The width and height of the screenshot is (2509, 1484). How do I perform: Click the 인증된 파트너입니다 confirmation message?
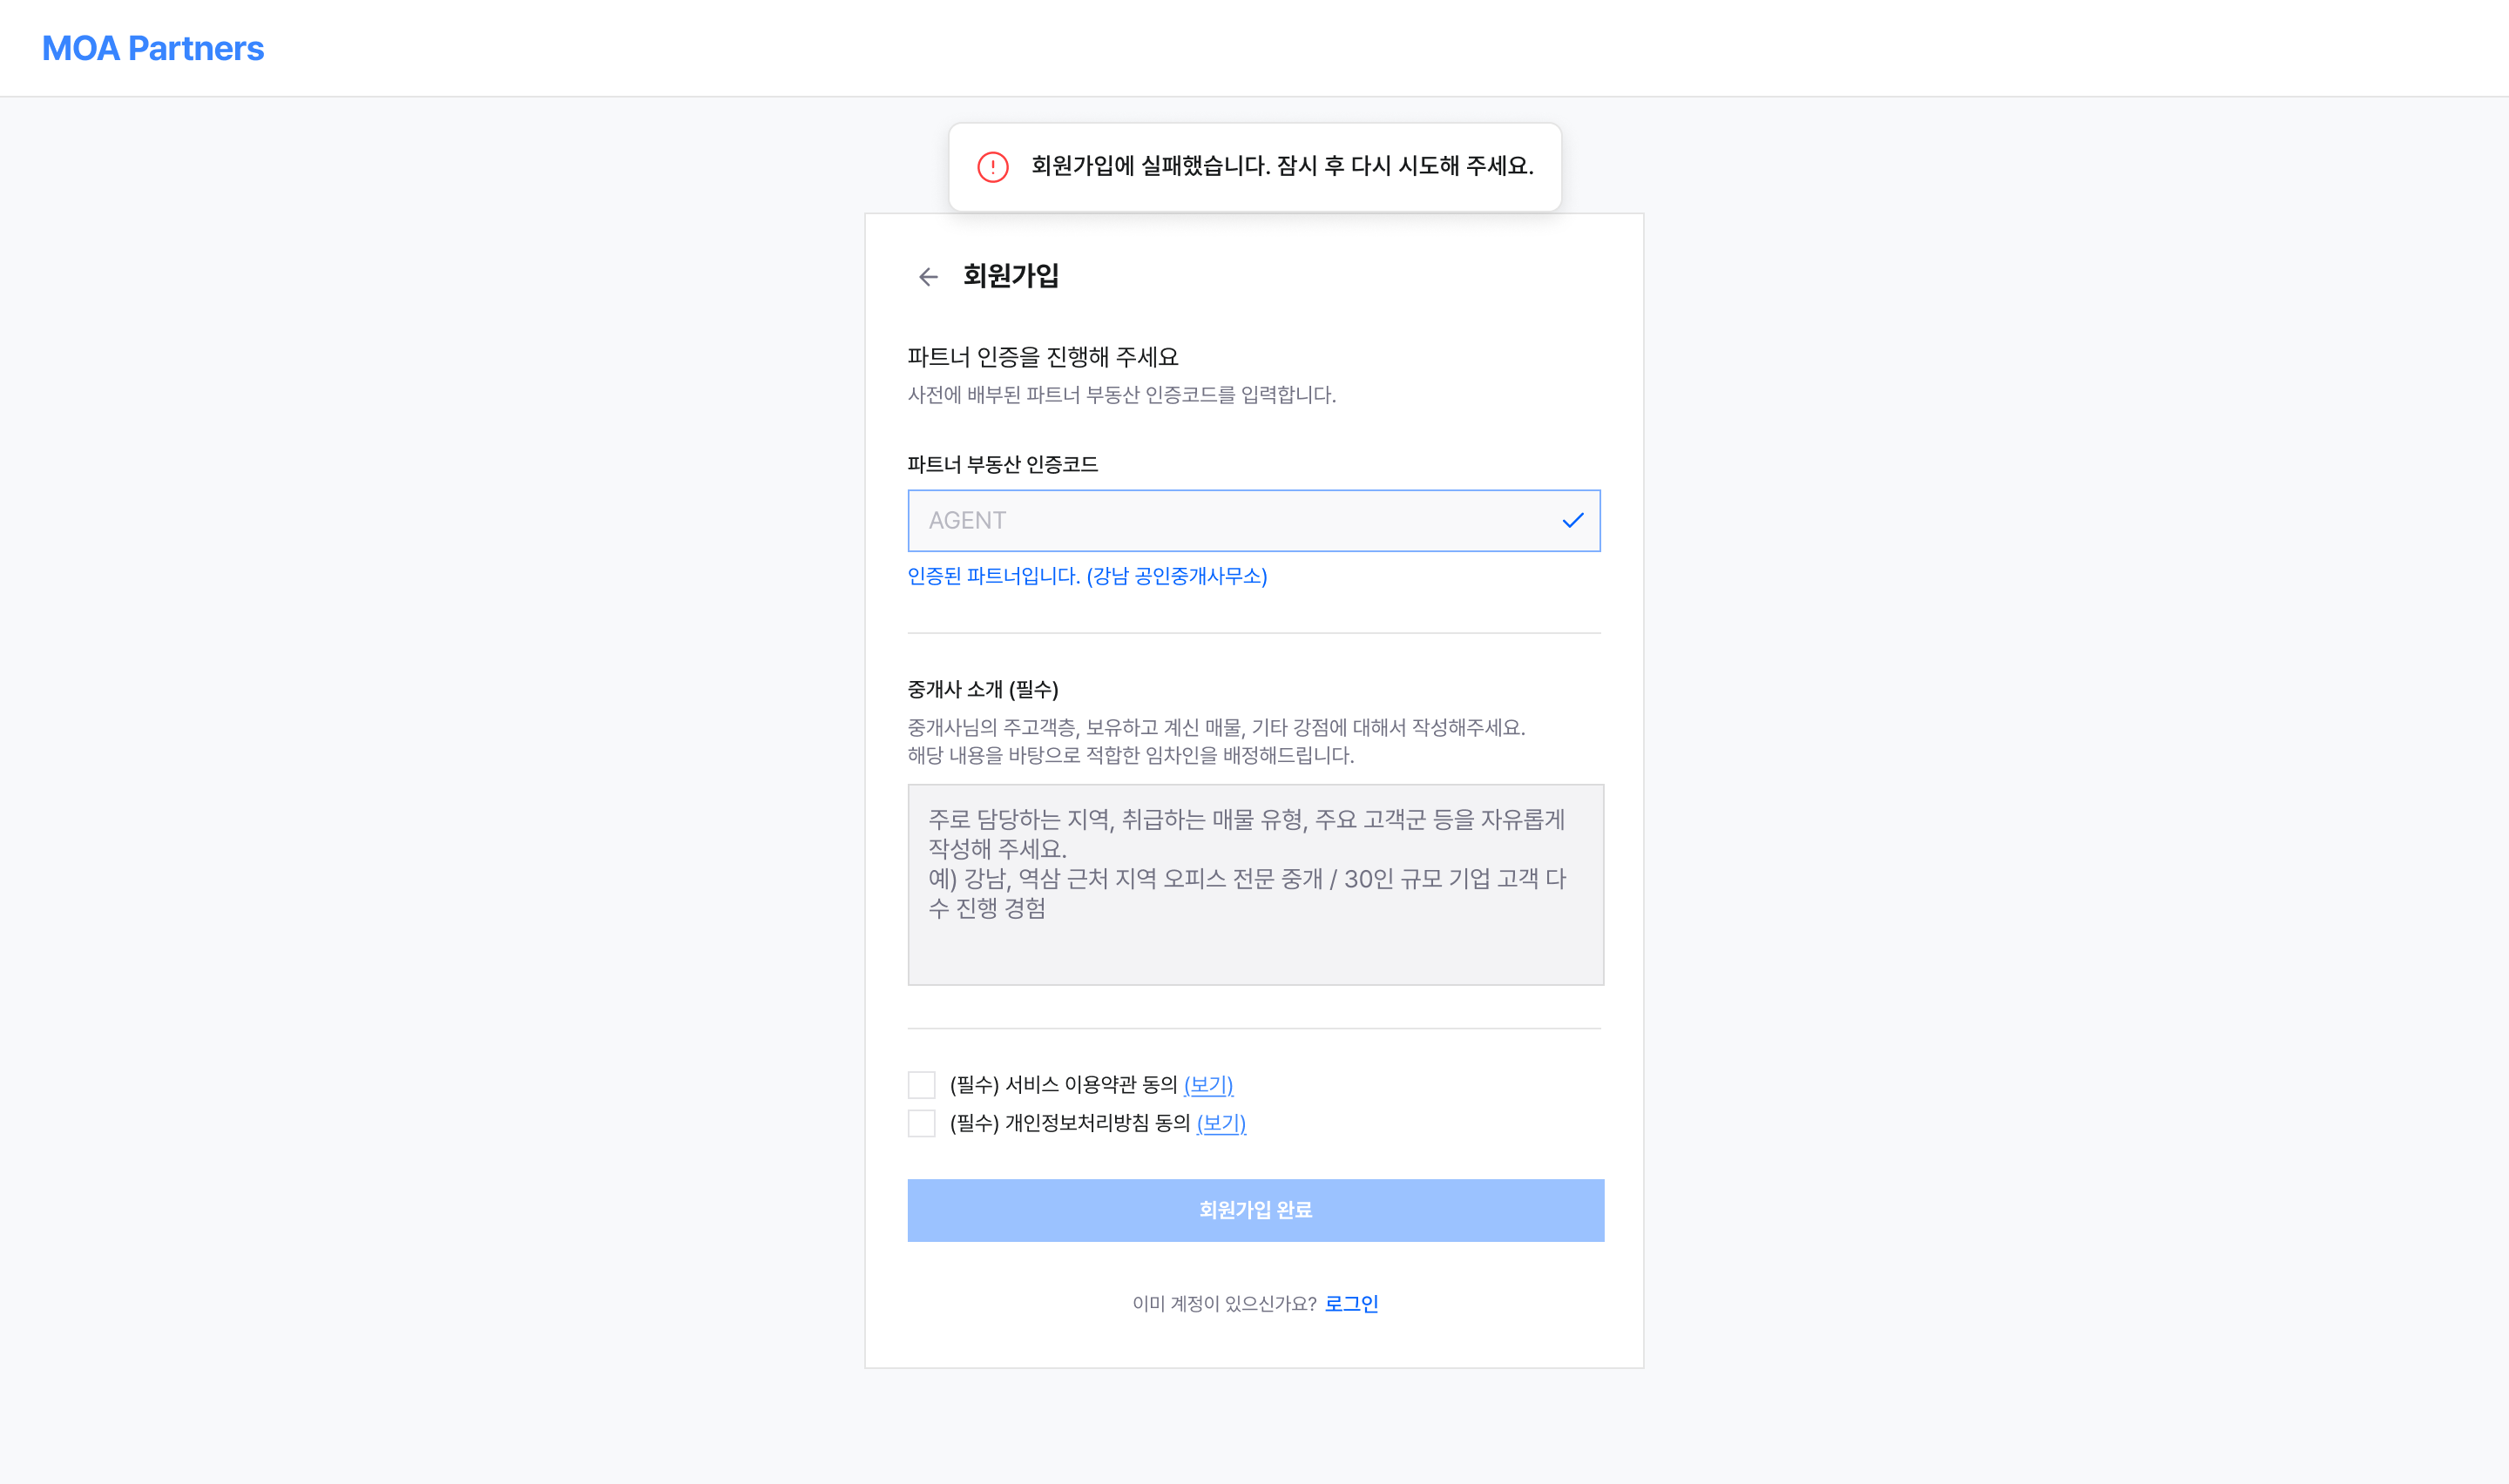(1087, 576)
